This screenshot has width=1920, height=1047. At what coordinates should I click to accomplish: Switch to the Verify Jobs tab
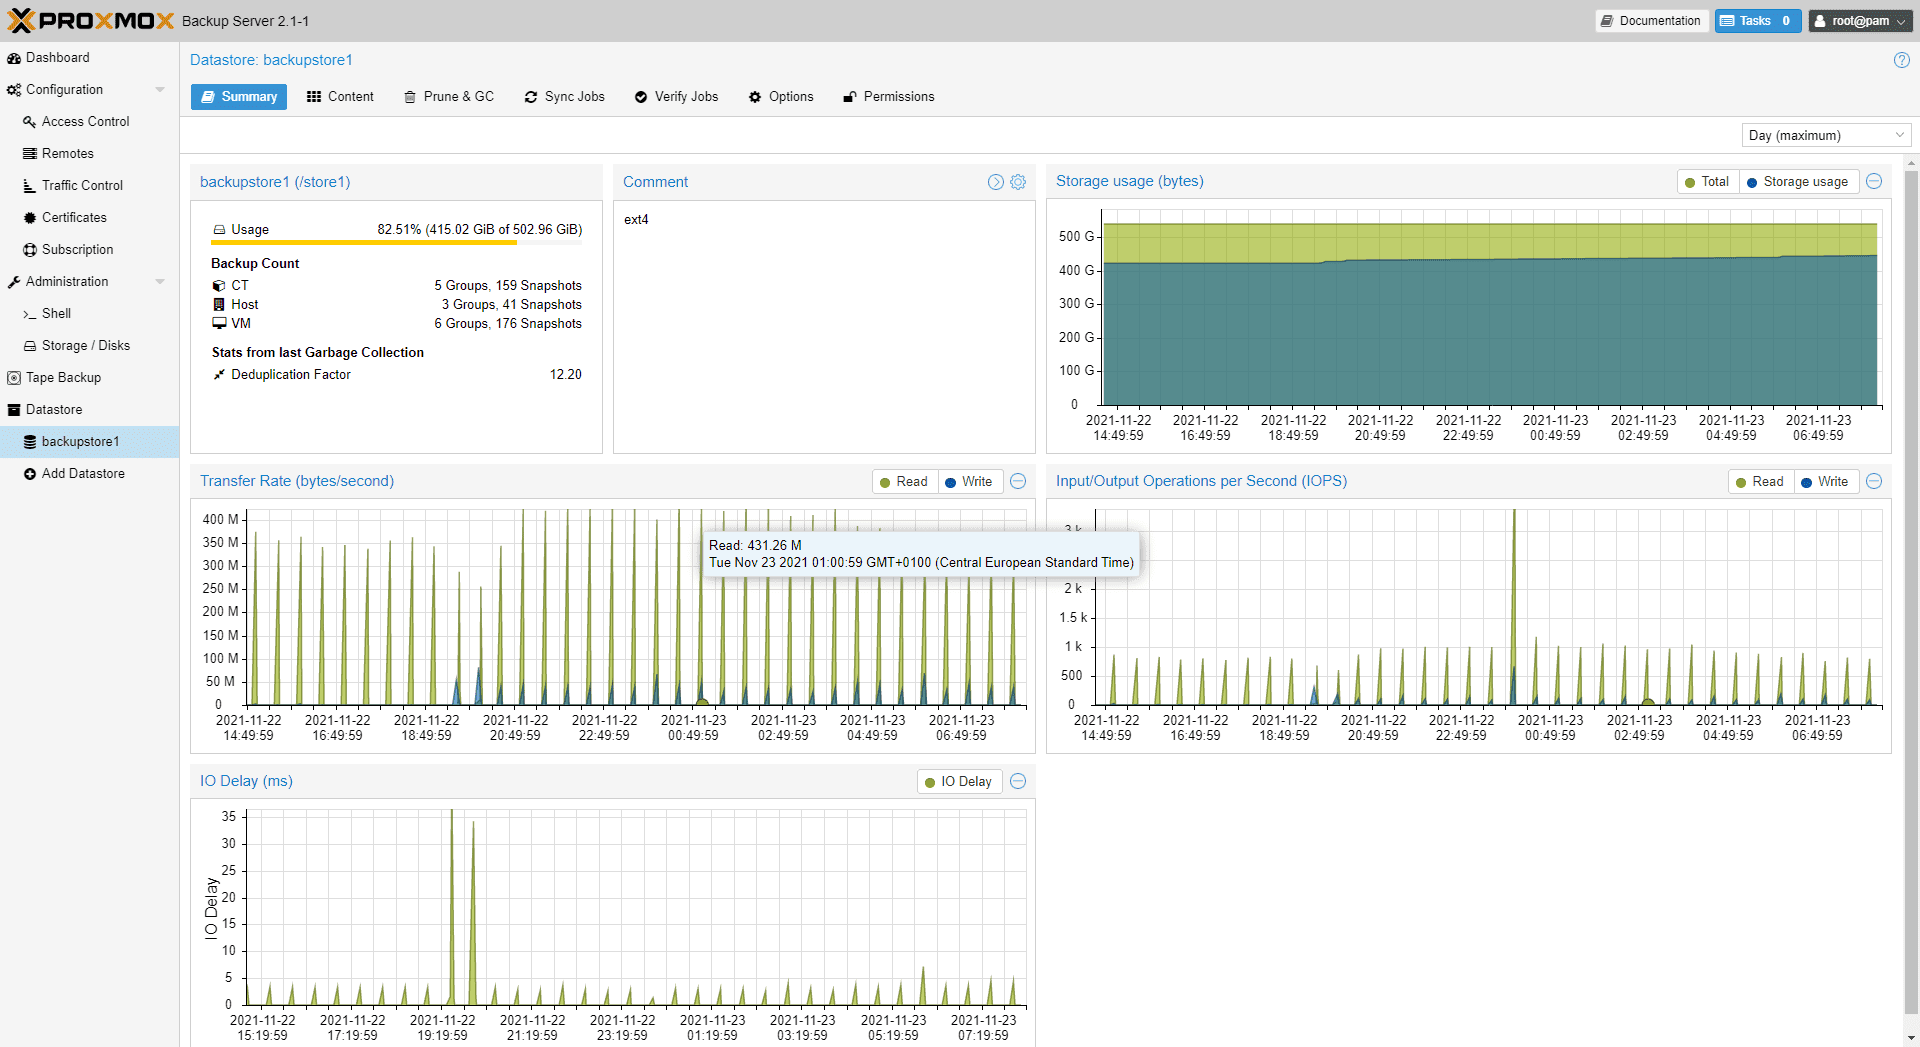pos(676,97)
